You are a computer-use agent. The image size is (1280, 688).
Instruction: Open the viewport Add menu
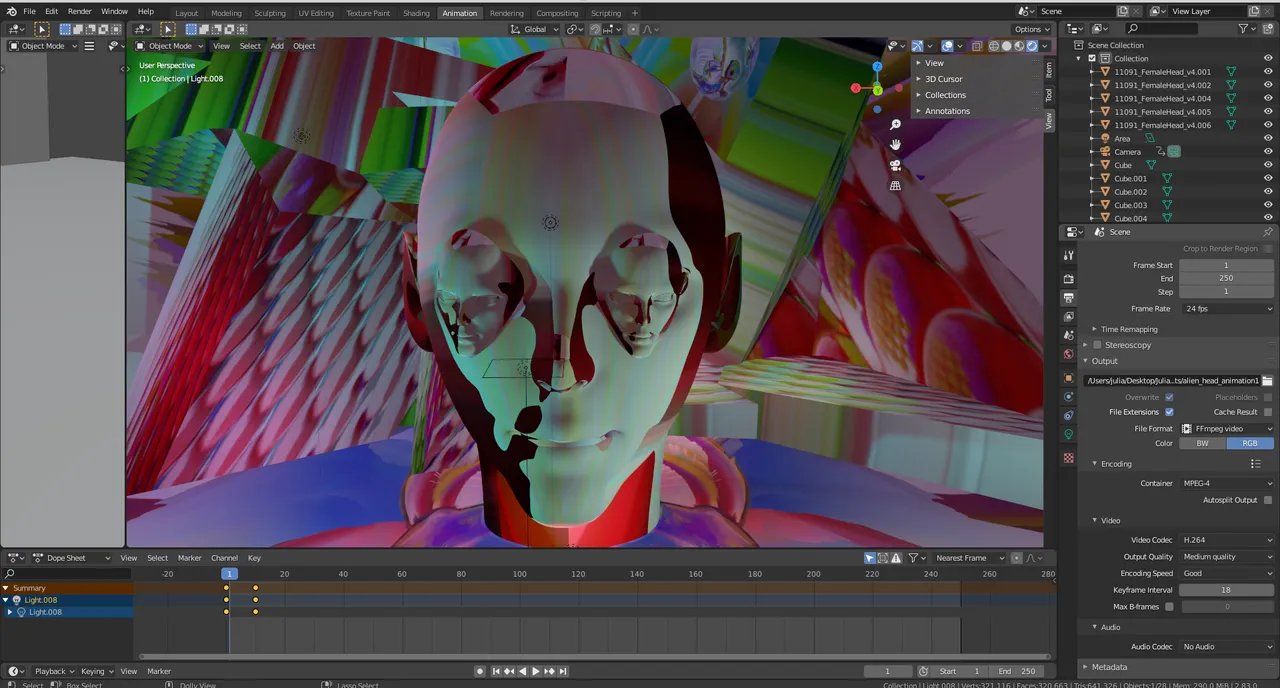click(x=277, y=46)
